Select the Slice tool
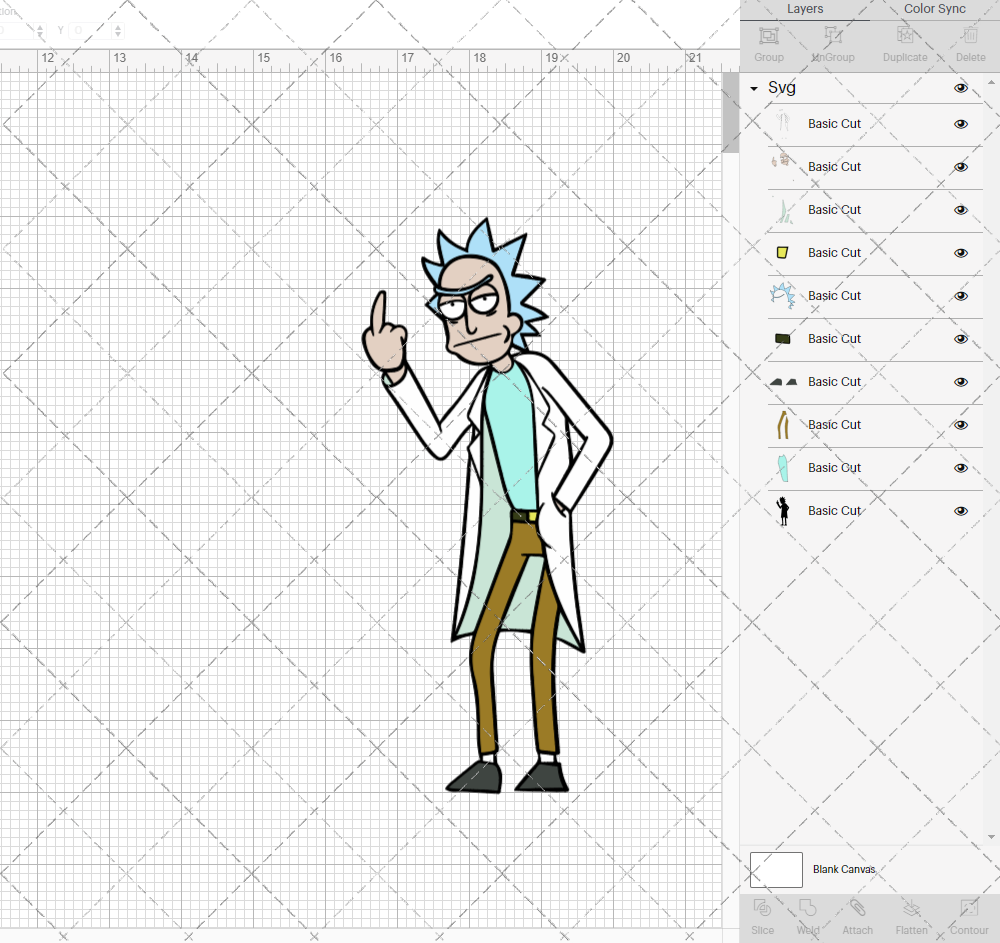Screen dimensions: 1000x943 762,915
